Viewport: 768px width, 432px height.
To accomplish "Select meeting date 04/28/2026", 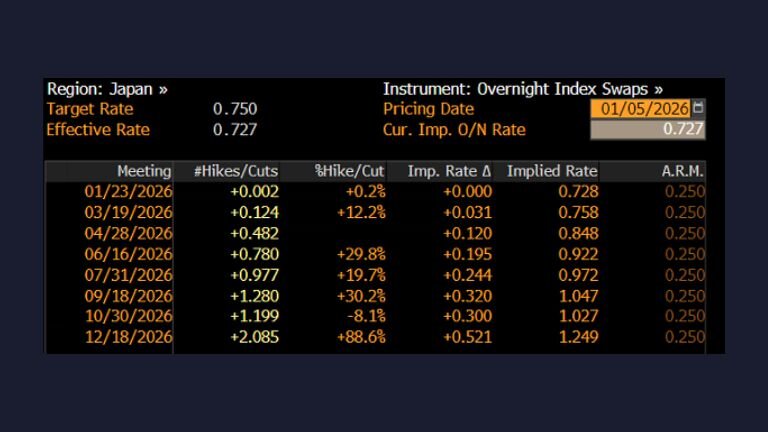I will coord(128,233).
